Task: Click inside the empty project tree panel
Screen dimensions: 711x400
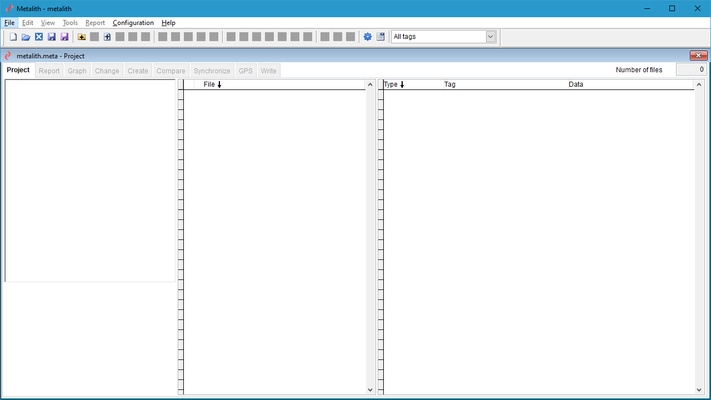Action: (x=90, y=180)
